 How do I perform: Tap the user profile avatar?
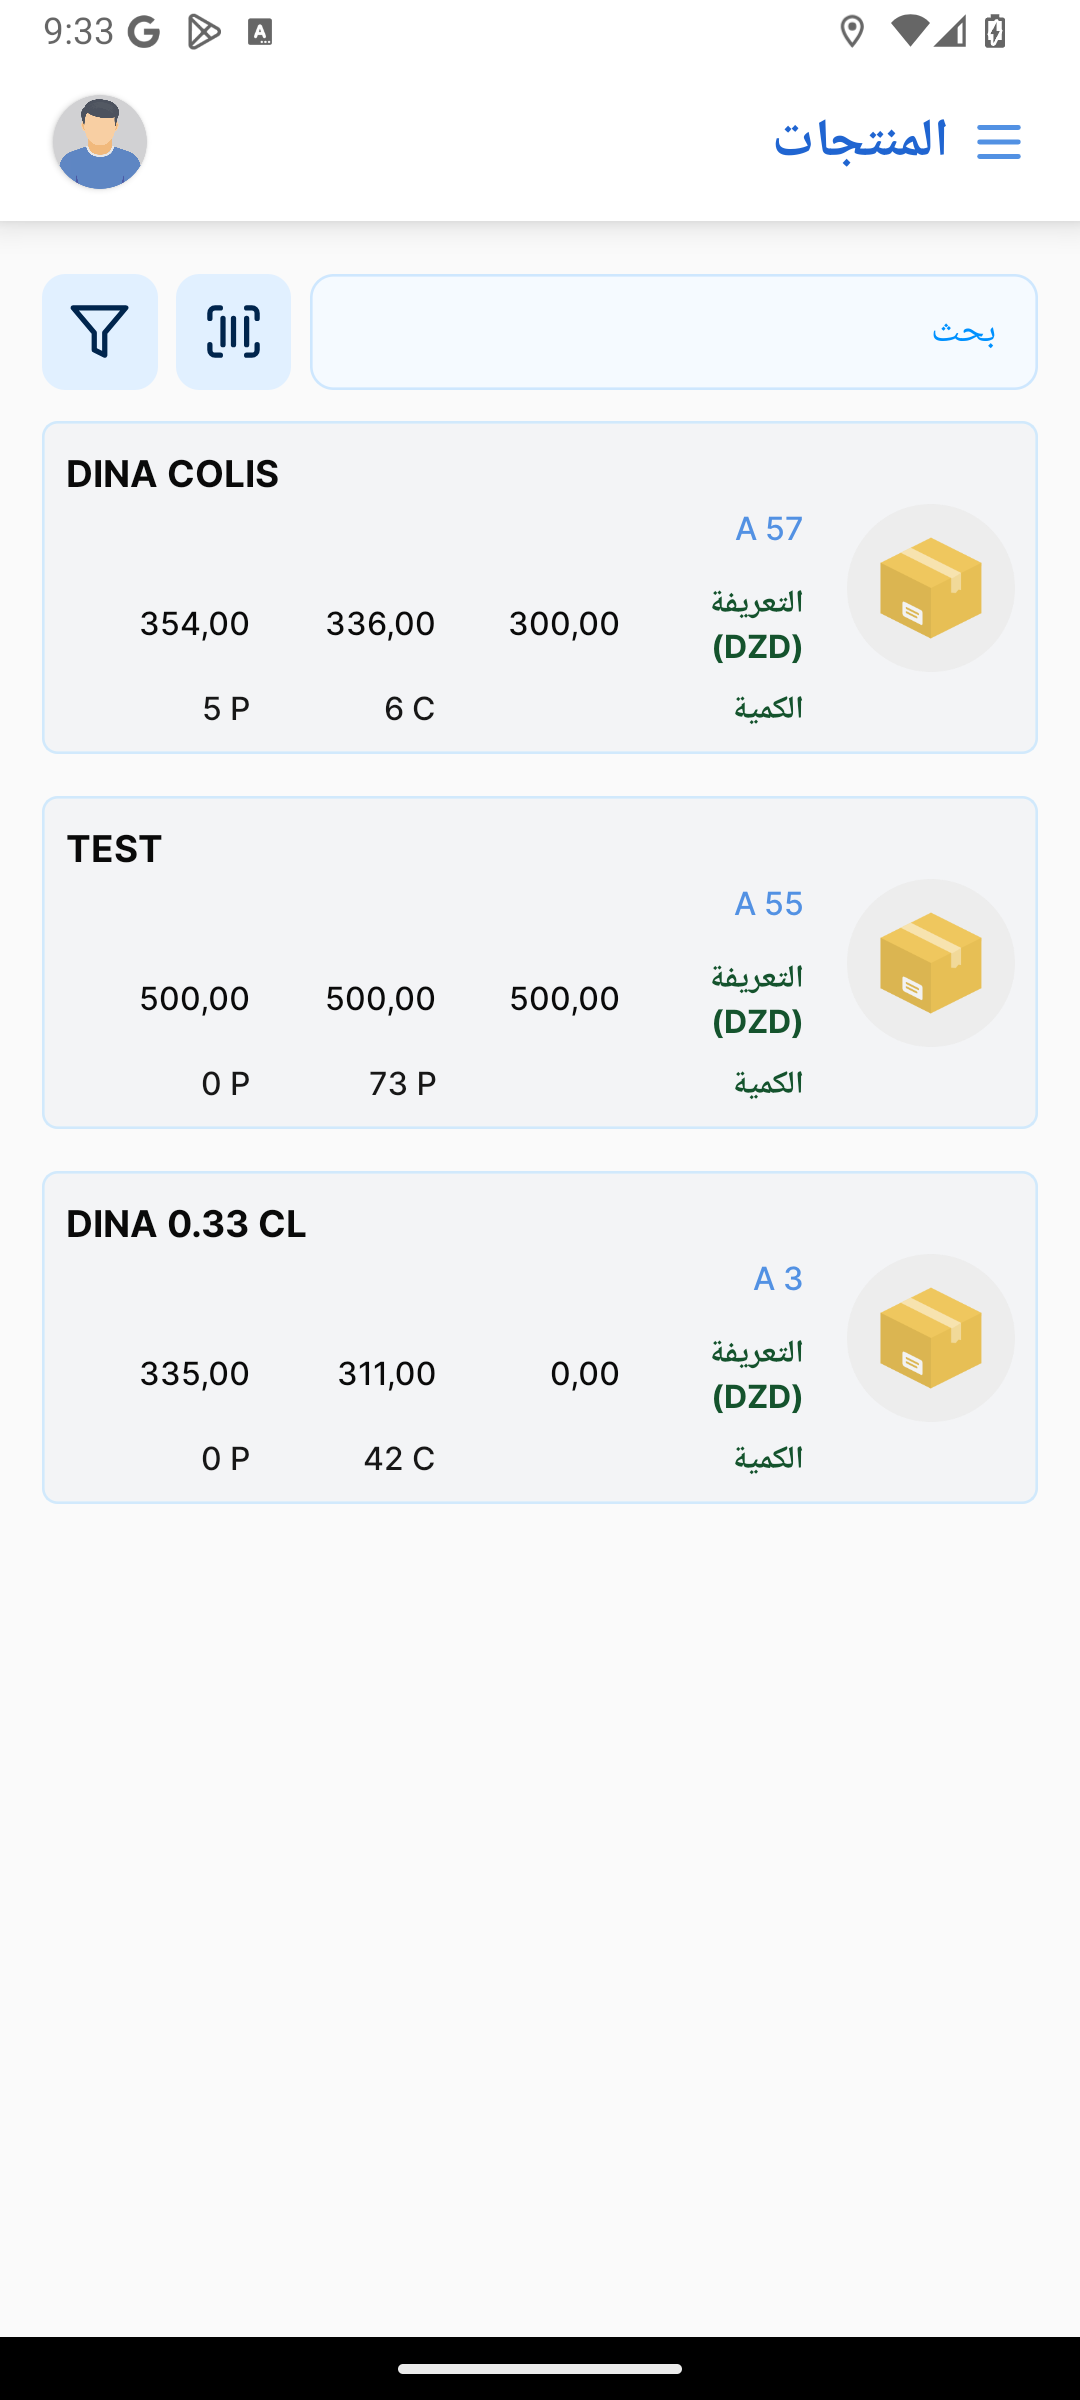click(x=100, y=142)
